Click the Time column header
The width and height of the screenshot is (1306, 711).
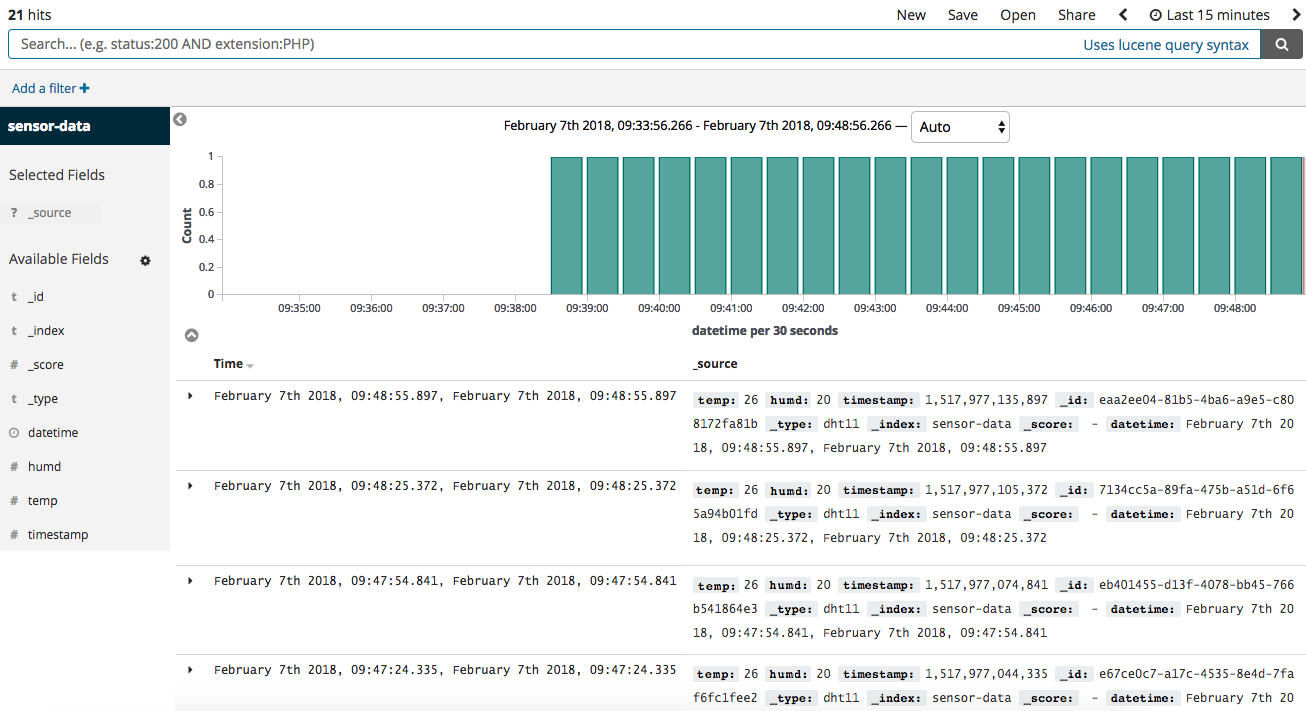coord(228,364)
